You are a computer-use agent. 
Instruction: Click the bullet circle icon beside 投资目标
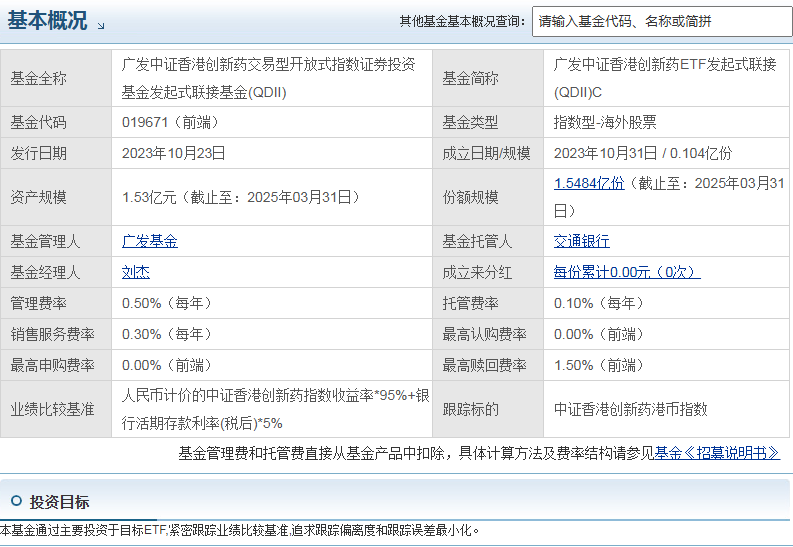click(x=16, y=501)
